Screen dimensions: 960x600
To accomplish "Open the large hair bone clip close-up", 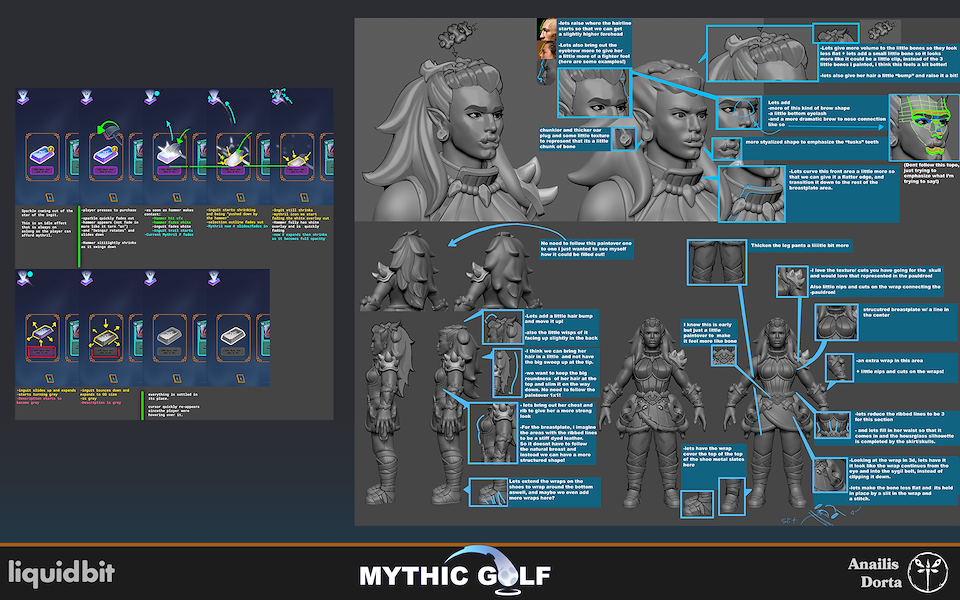I will pos(760,53).
